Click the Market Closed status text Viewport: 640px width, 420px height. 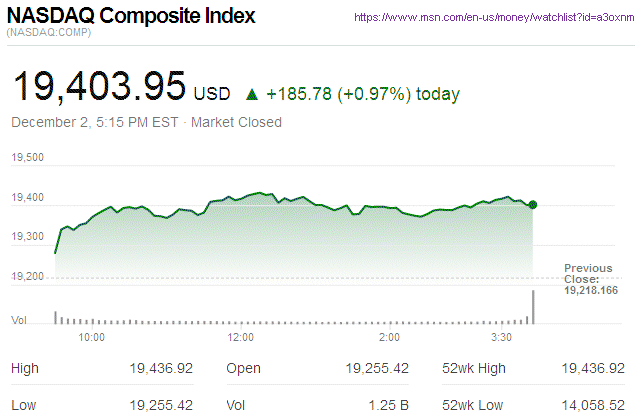[236, 122]
